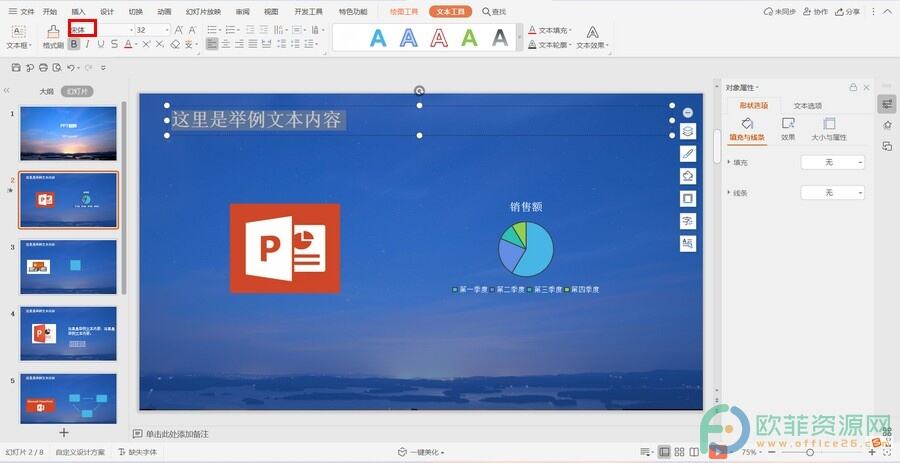Open the 效果 (Effects) sub-tab

(x=788, y=129)
